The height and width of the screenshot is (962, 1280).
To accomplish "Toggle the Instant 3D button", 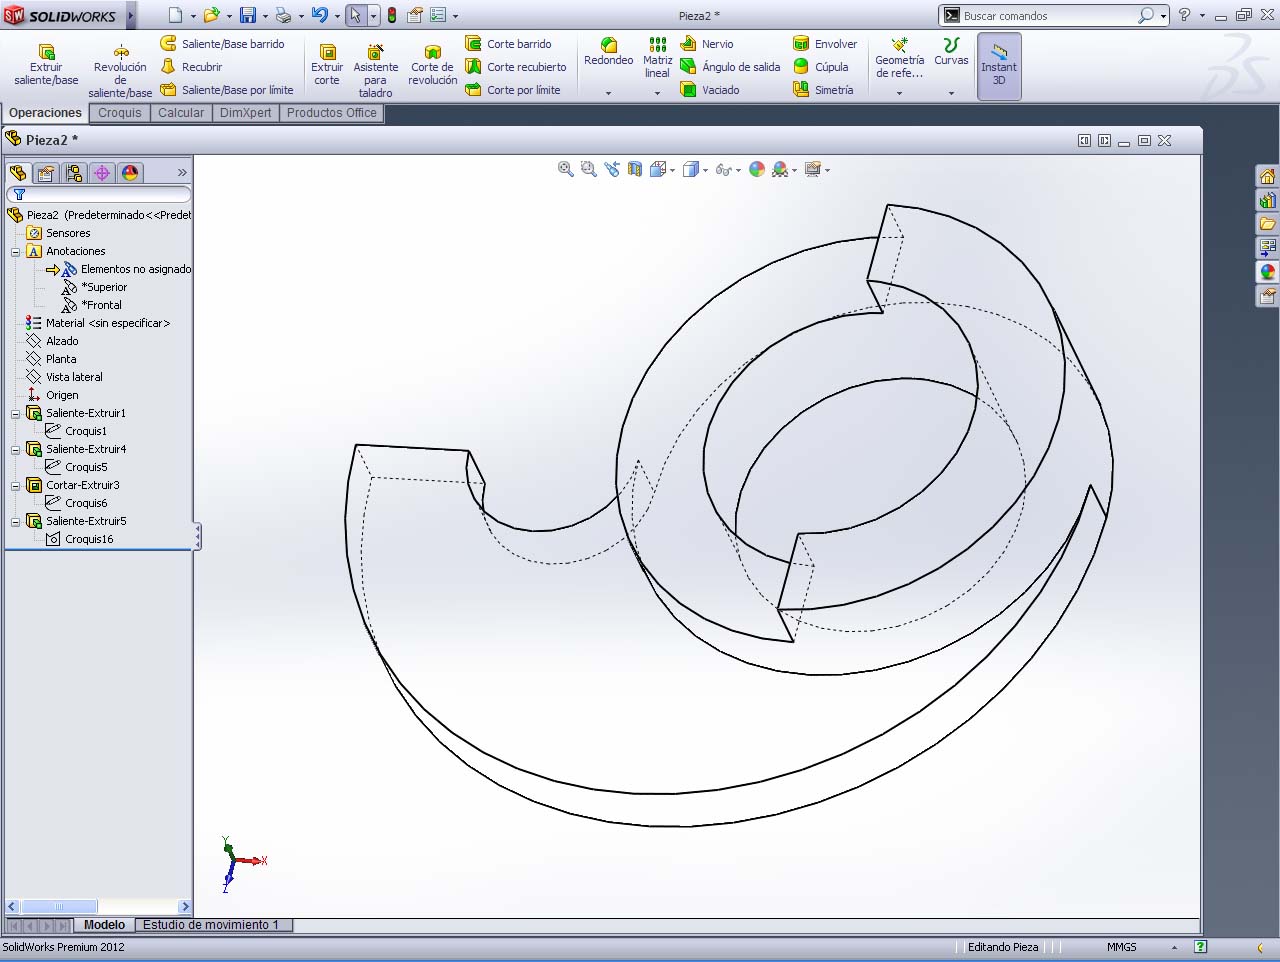I will pyautogui.click(x=999, y=66).
